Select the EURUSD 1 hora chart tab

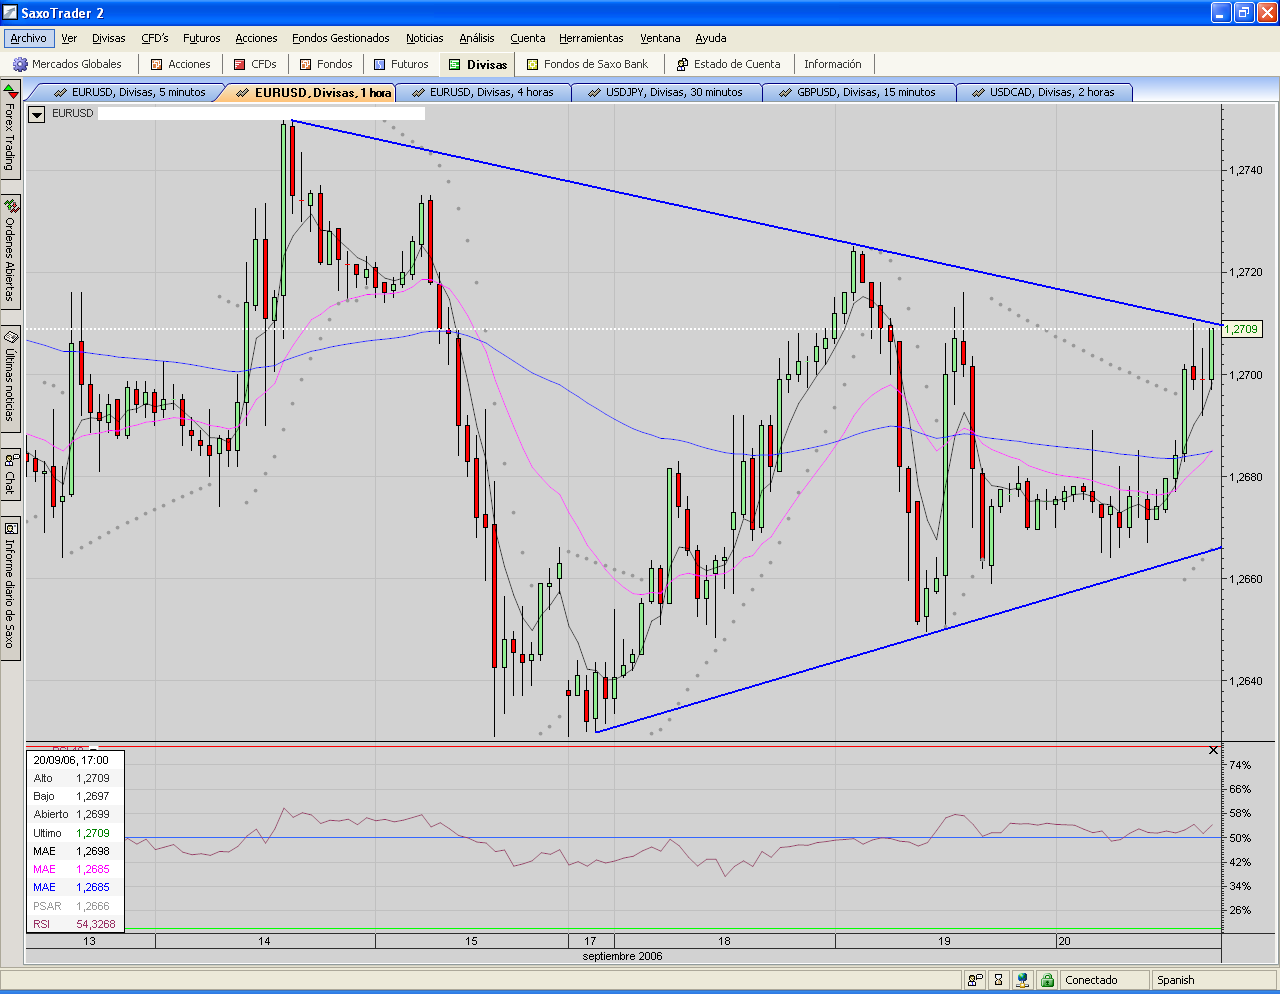point(311,92)
